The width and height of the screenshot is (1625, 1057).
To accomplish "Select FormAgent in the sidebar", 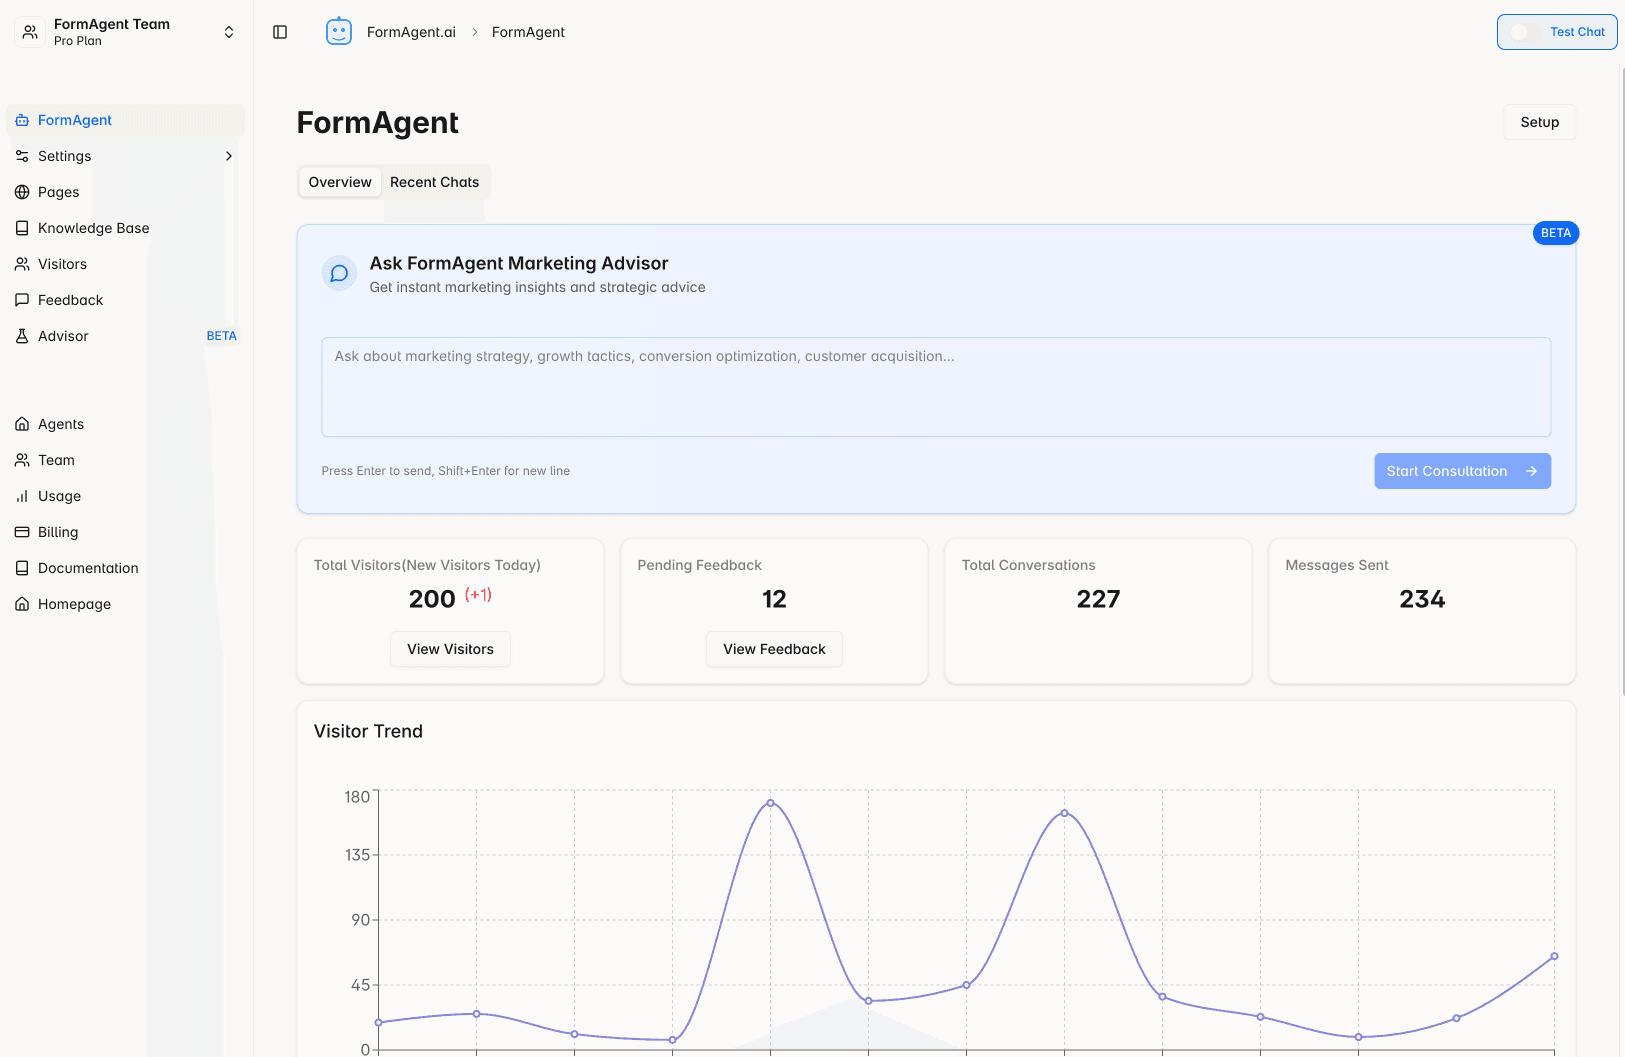I will 126,120.
